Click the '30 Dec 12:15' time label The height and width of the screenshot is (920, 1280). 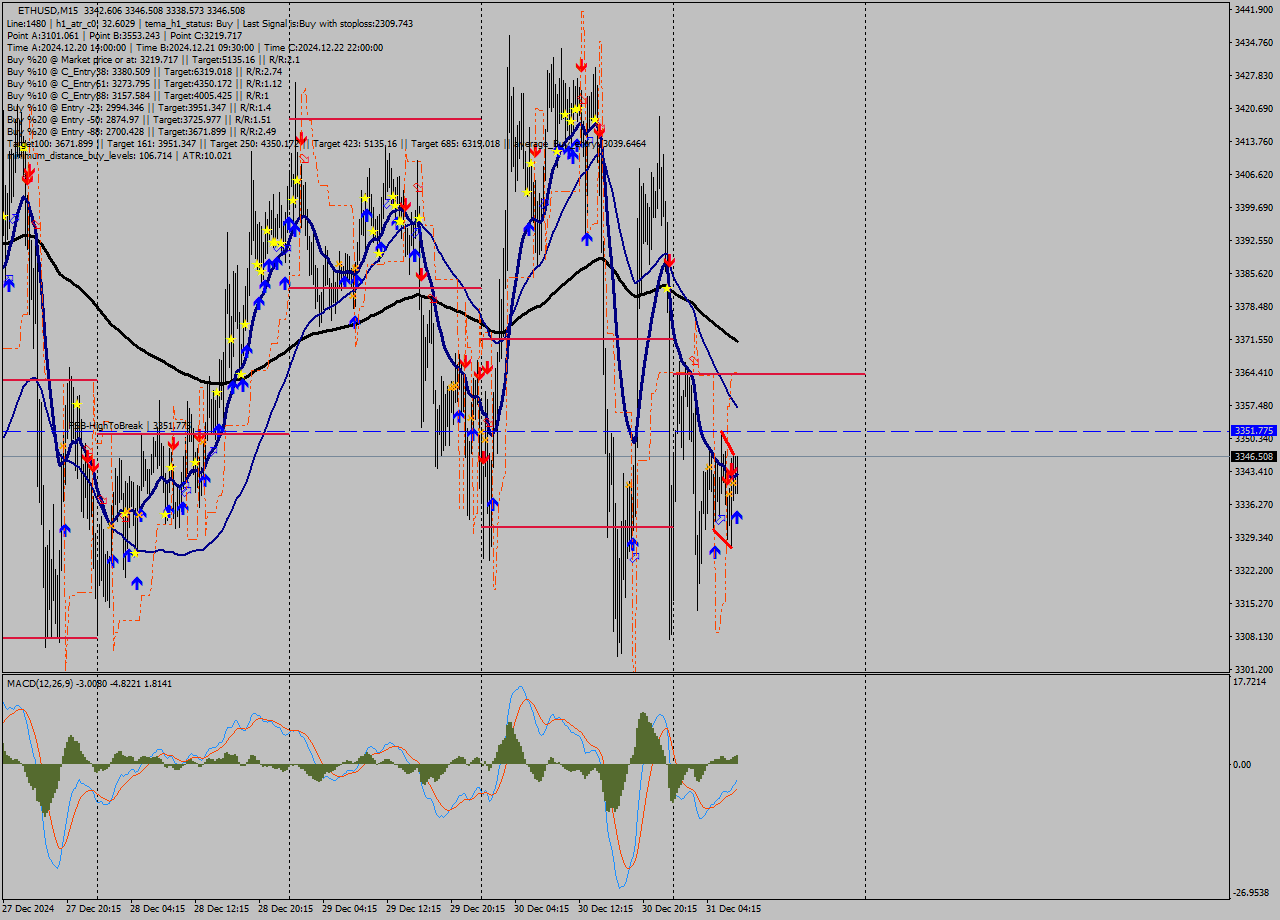[606, 909]
